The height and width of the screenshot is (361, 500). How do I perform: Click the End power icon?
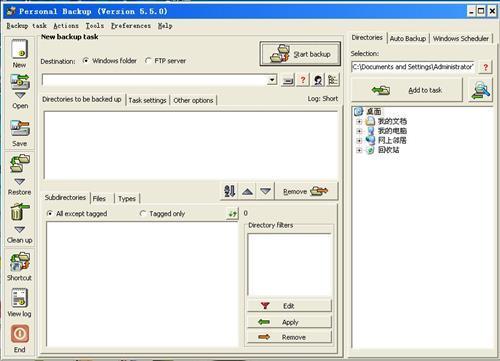(20, 334)
